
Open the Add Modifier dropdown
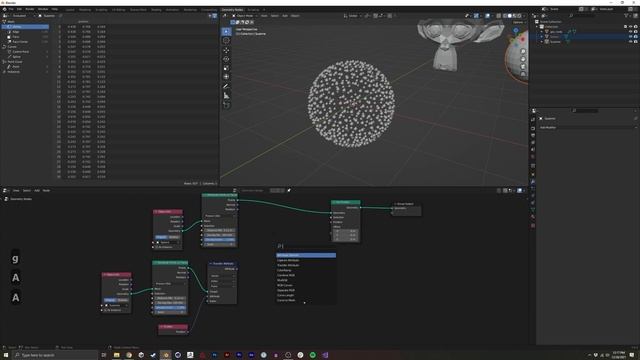[x=587, y=127]
